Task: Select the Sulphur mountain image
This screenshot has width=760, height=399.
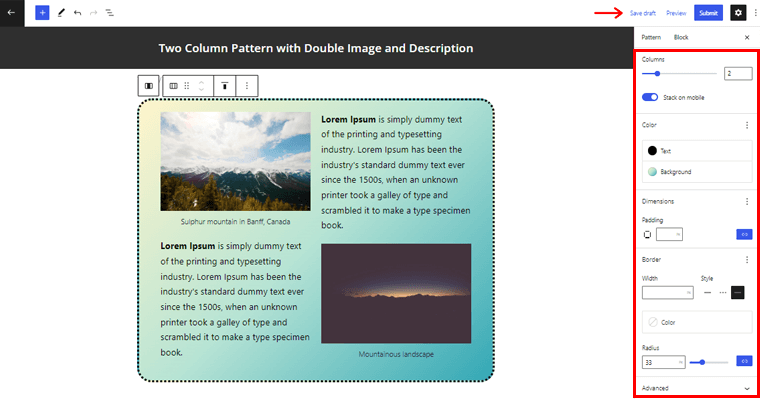Action: [236, 161]
